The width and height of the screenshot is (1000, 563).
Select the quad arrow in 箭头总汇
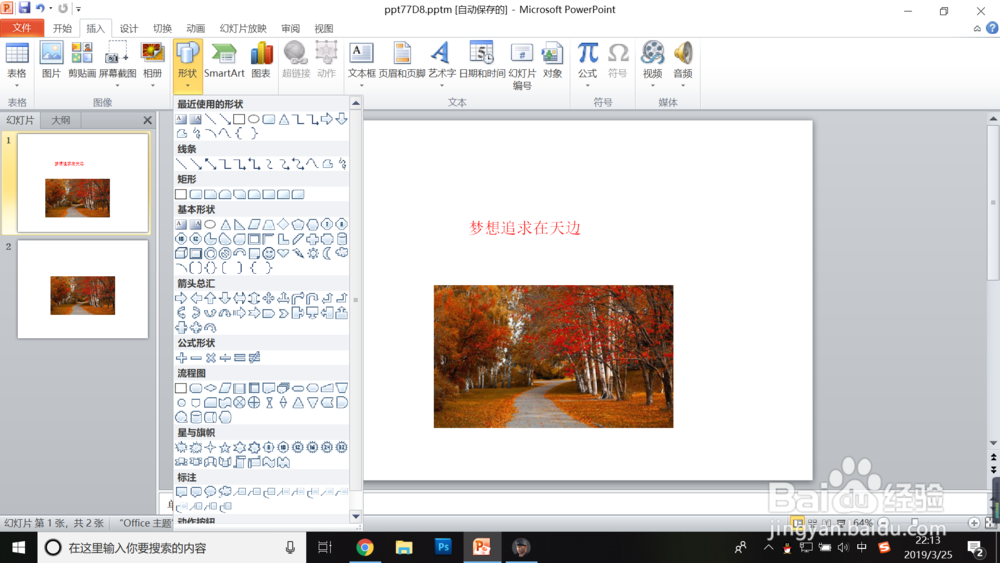point(268,298)
